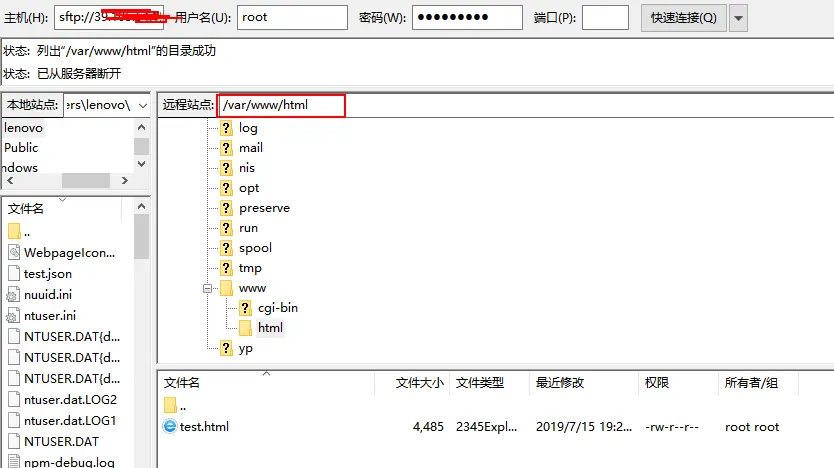834x468 pixels.
Task: Click the 4,485 file size cell
Action: pos(428,427)
